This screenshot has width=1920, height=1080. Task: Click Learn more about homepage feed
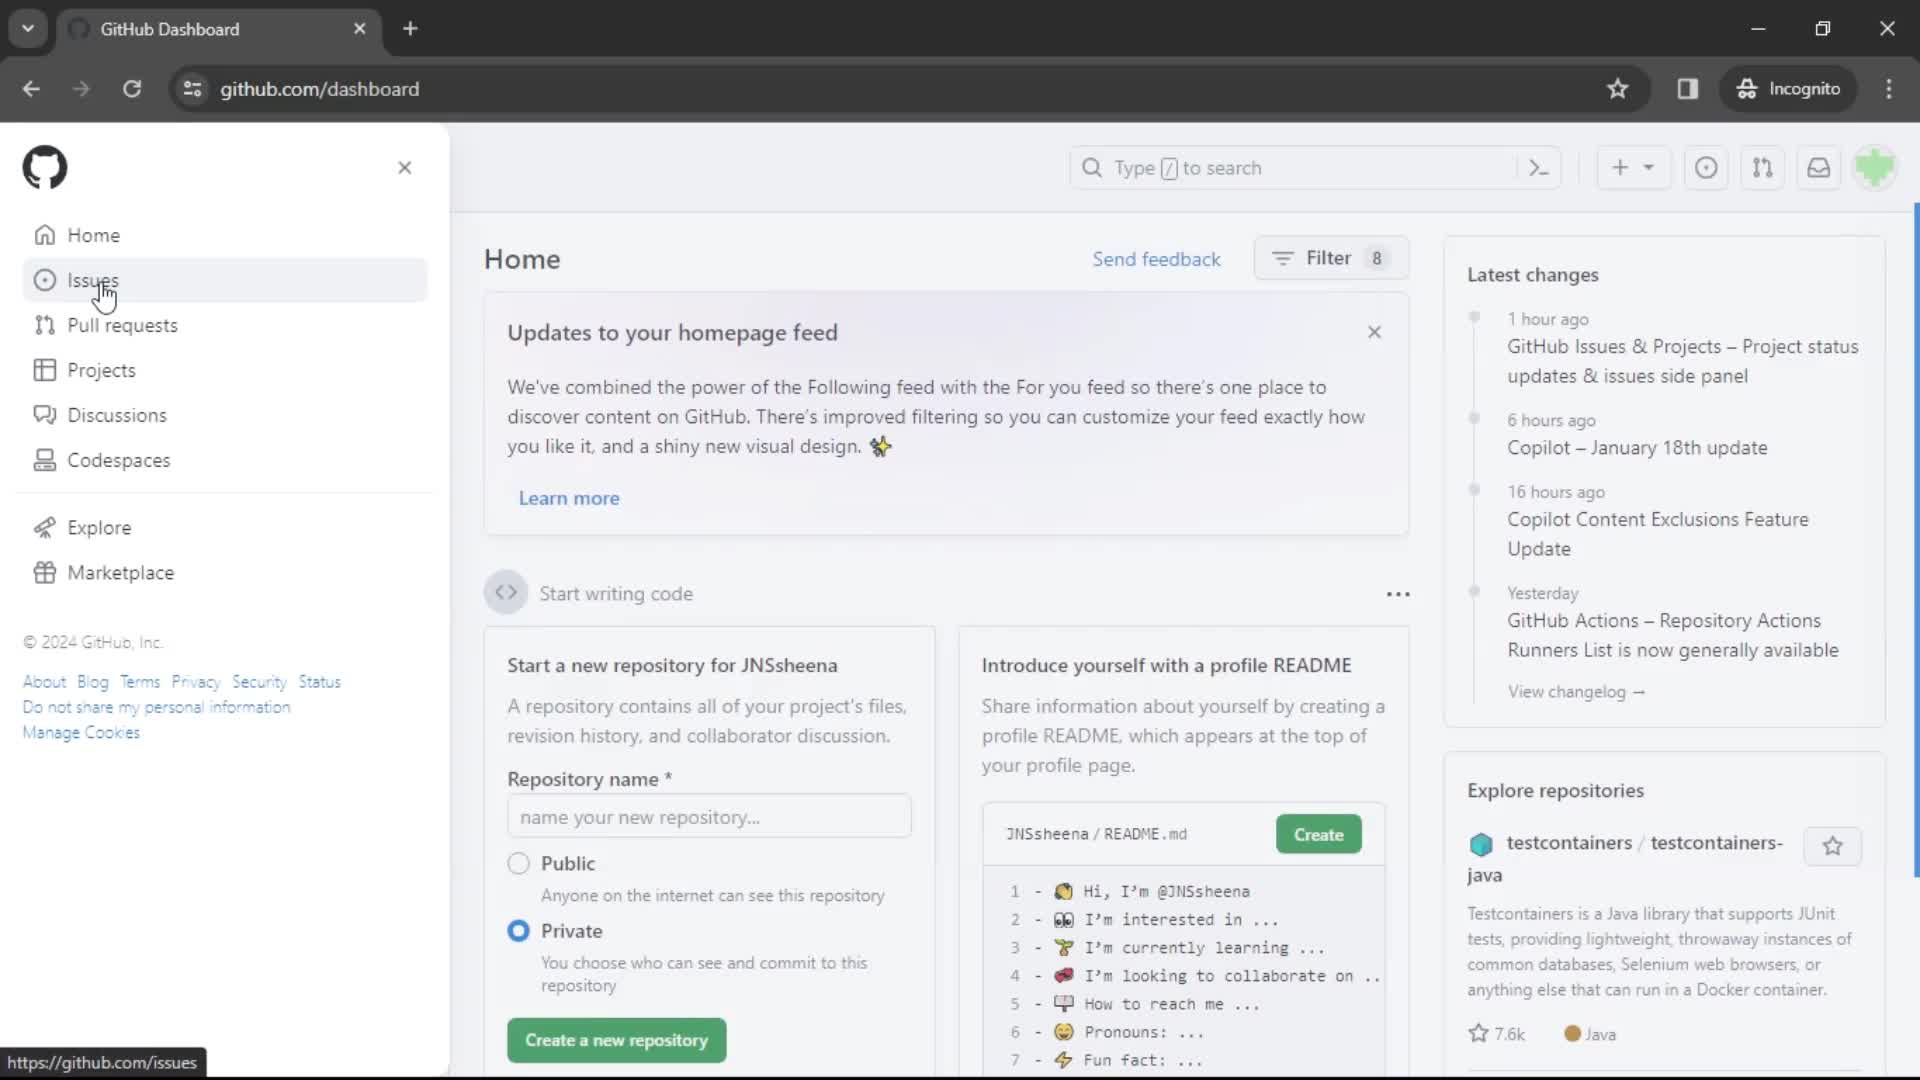click(x=568, y=497)
